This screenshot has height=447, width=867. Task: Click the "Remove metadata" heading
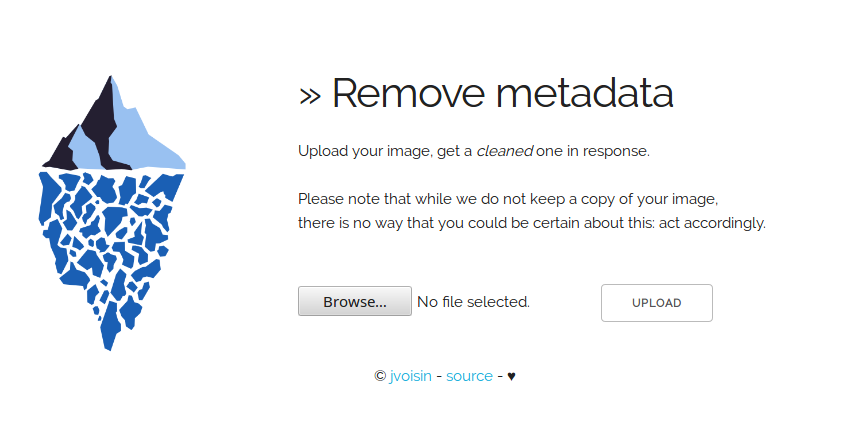coord(486,93)
